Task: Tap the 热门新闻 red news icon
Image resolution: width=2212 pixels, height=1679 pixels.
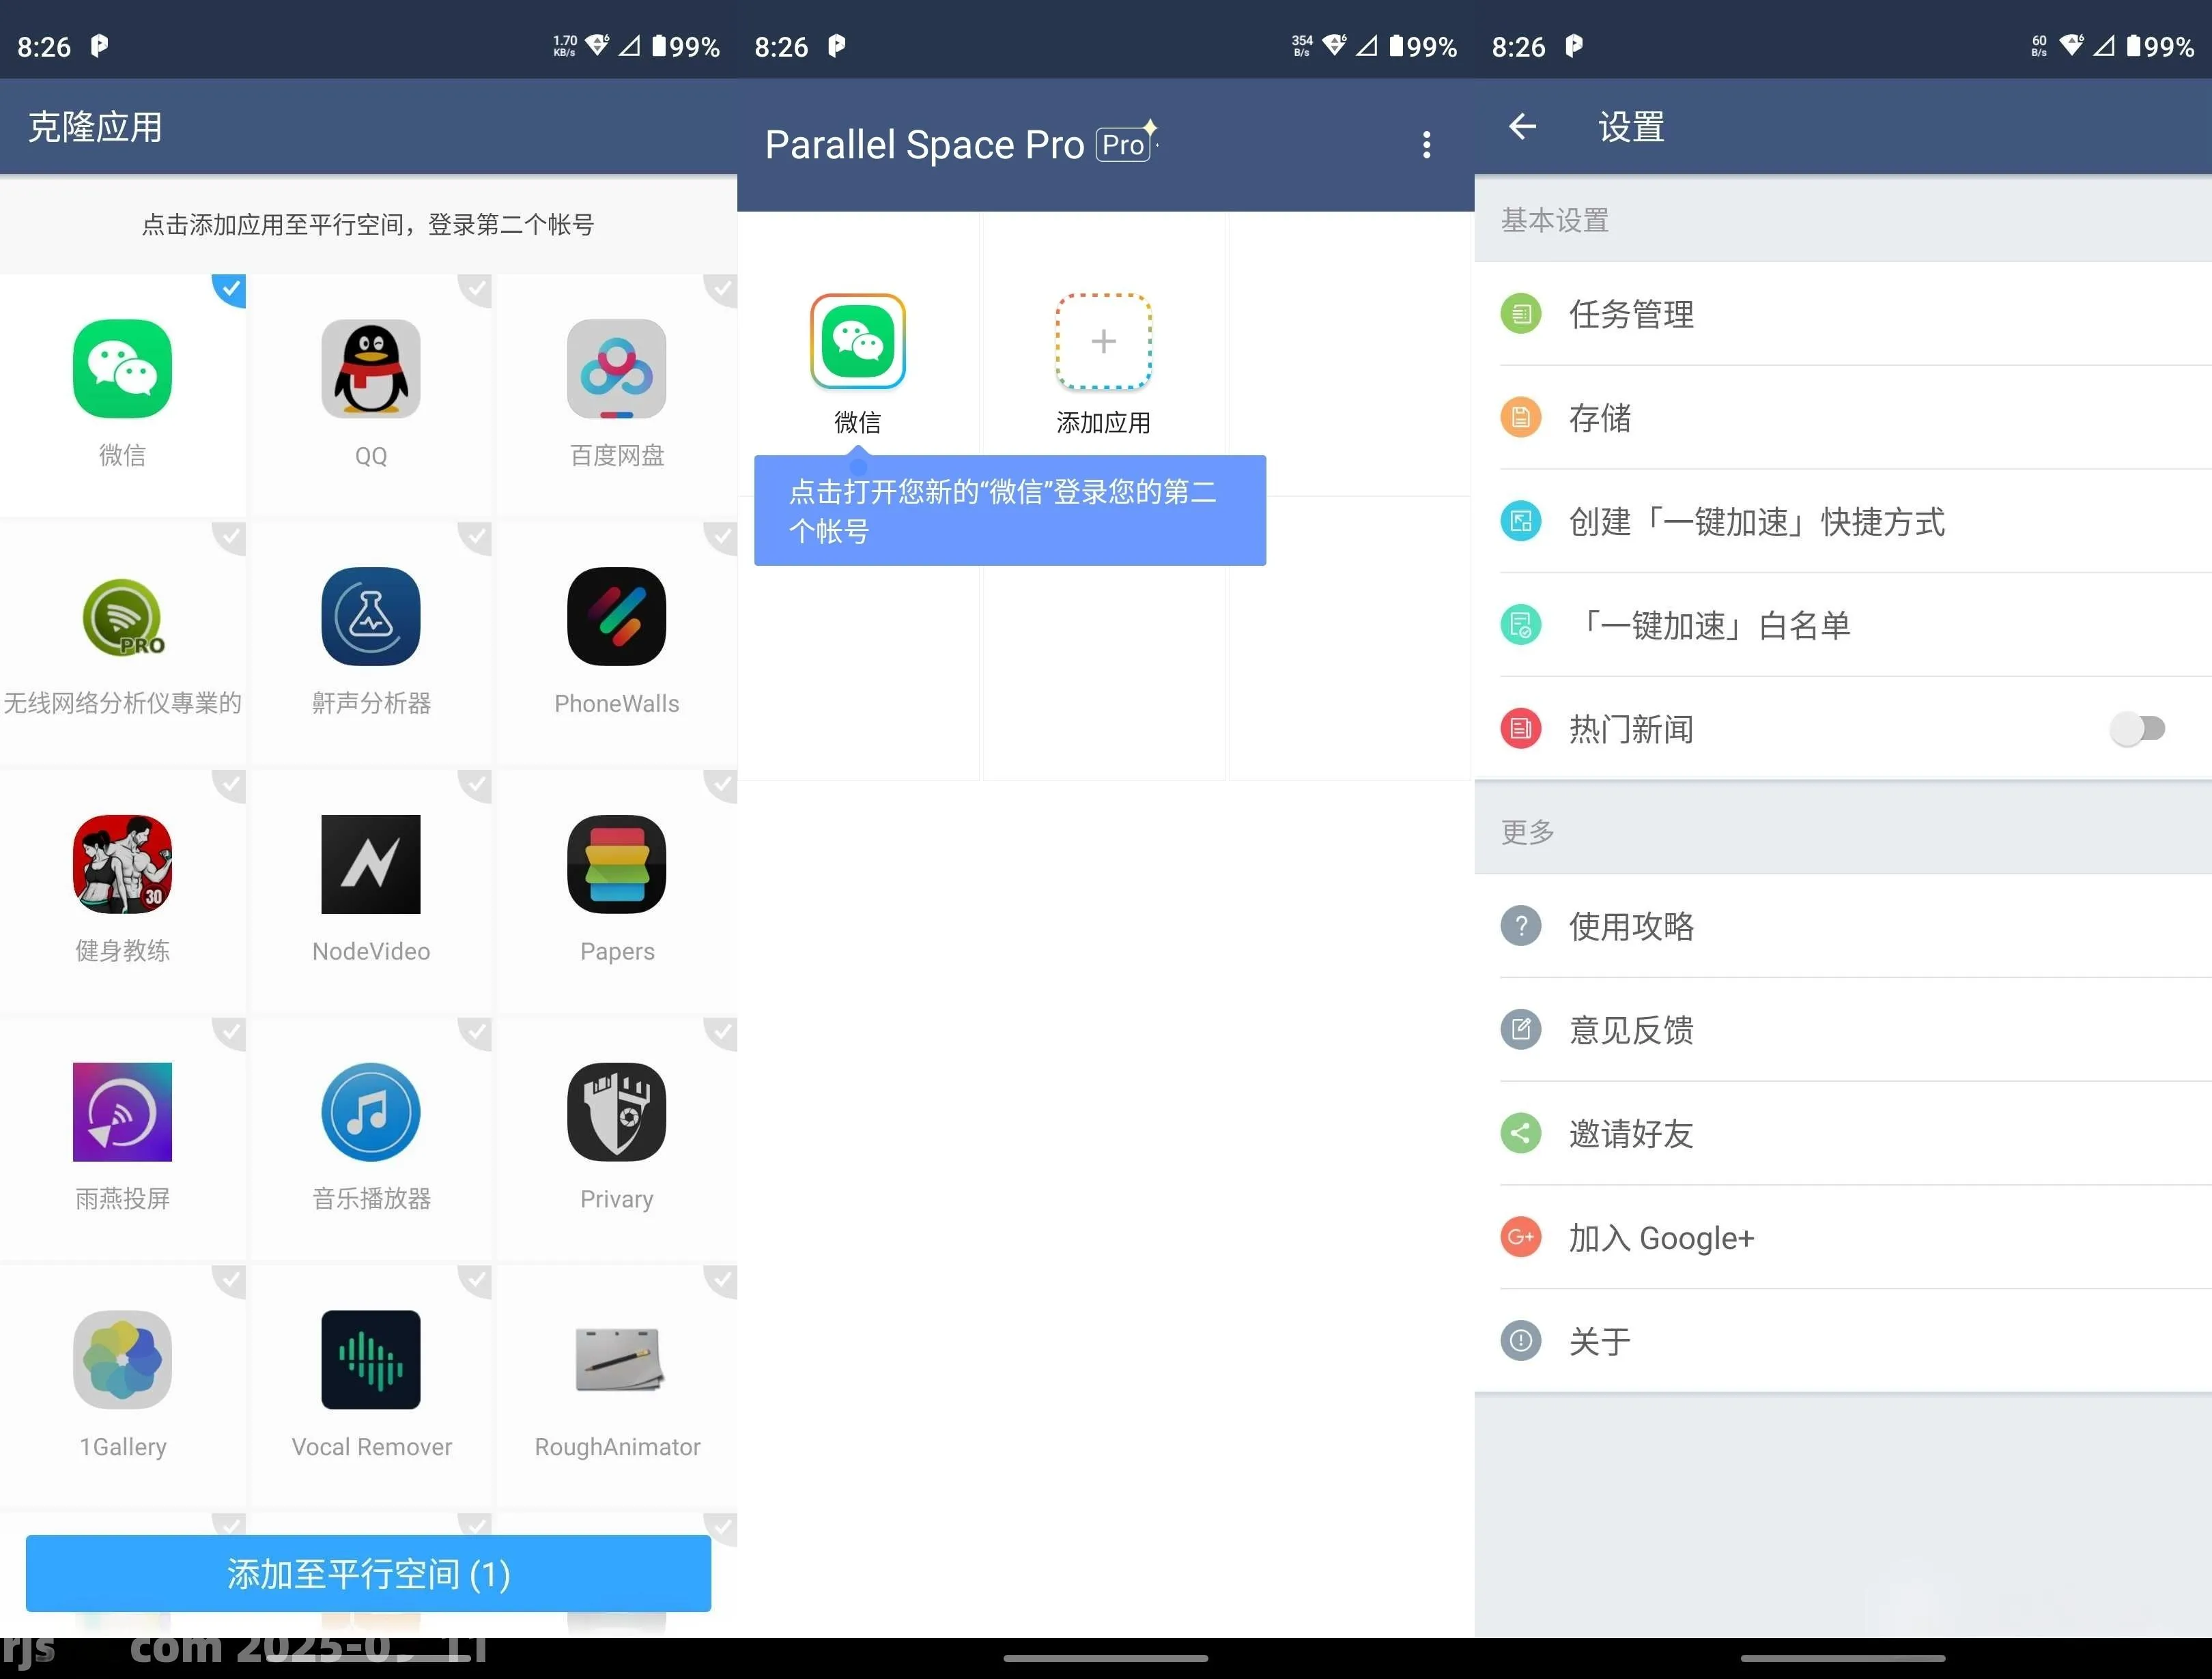Action: [x=1521, y=729]
